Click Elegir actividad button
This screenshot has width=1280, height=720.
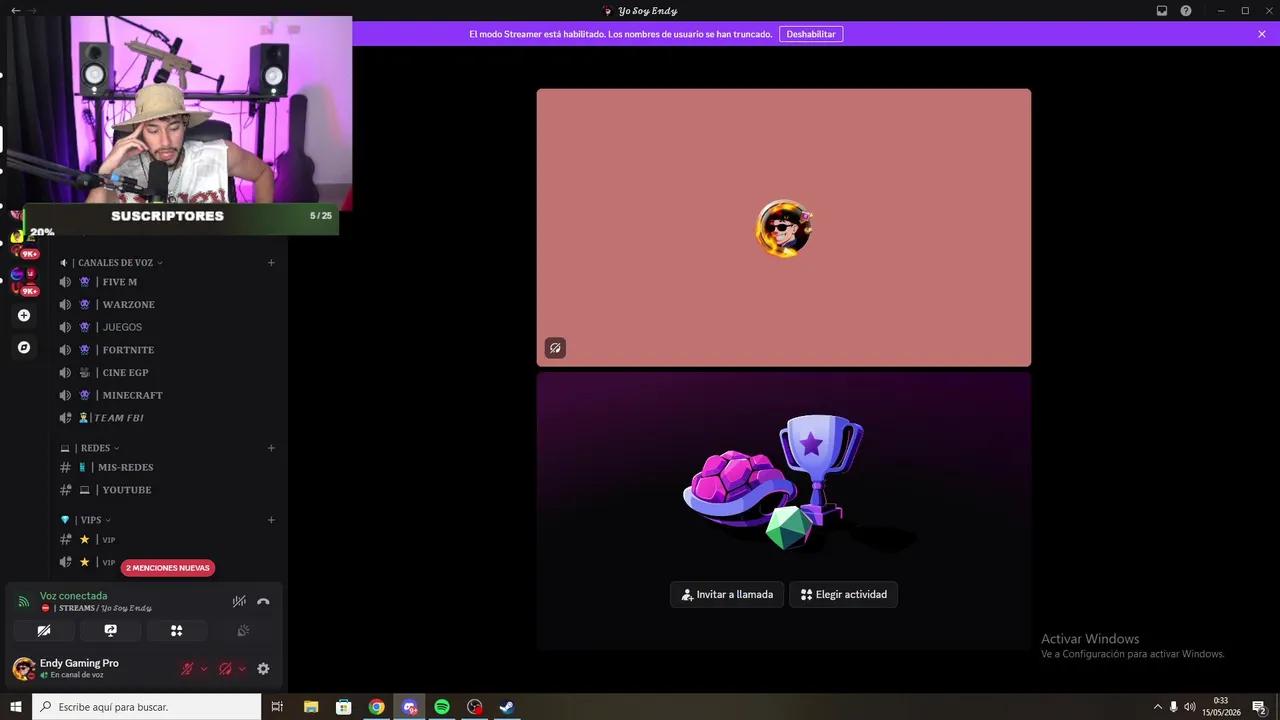tap(843, 594)
